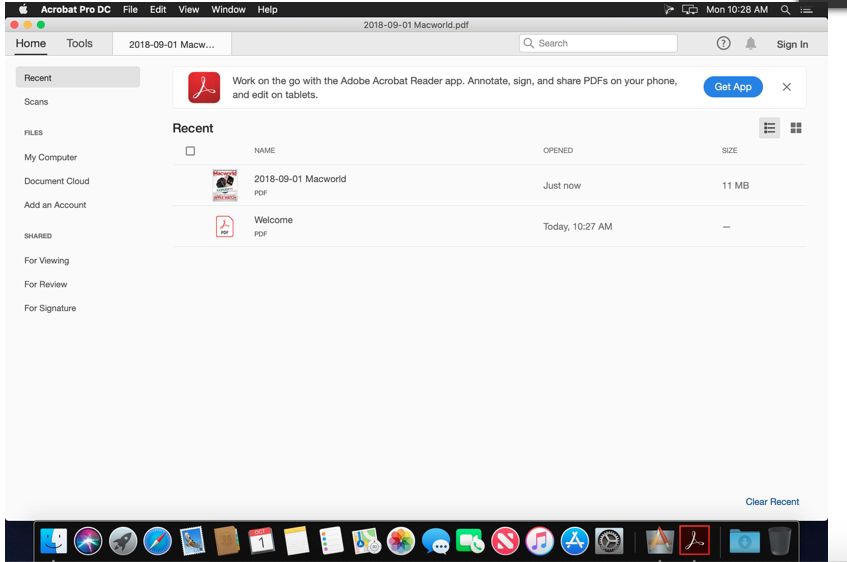The height and width of the screenshot is (562, 847).
Task: Click the Welcome PDF file icon
Action: point(225,226)
